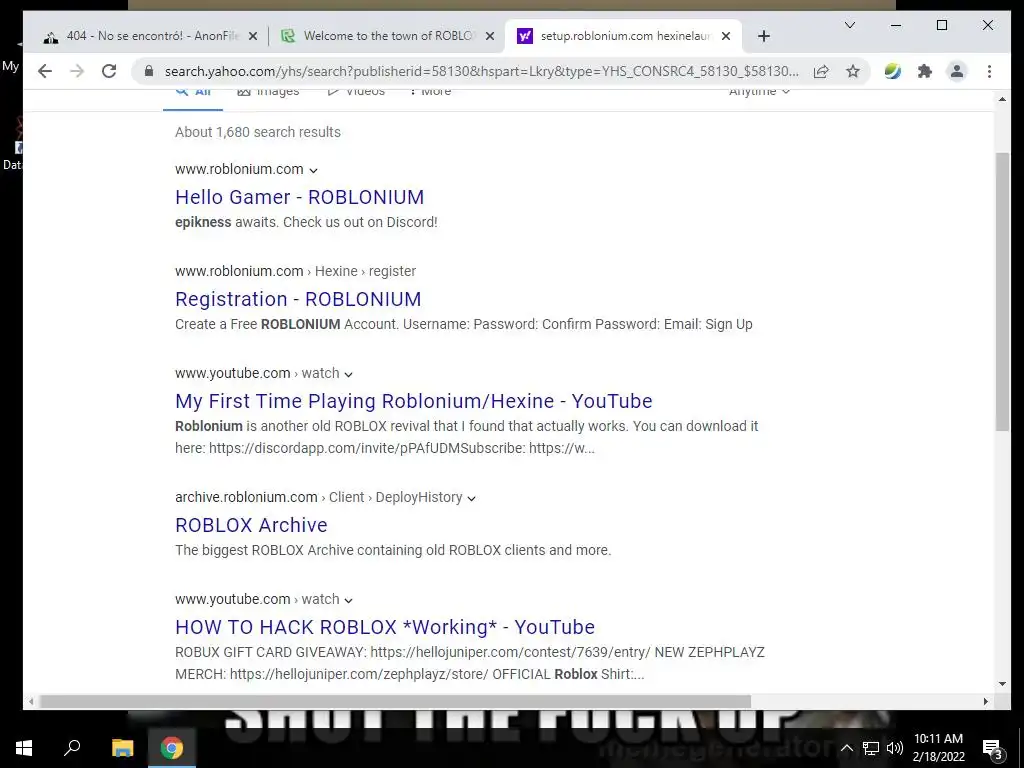This screenshot has height=768, width=1024.
Task: Switch to 404 AnonFiles tab
Action: [149, 36]
